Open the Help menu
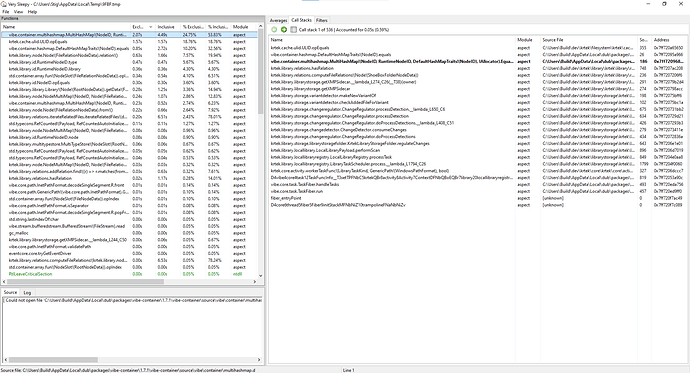The height and width of the screenshot is (373, 690). pos(33,12)
